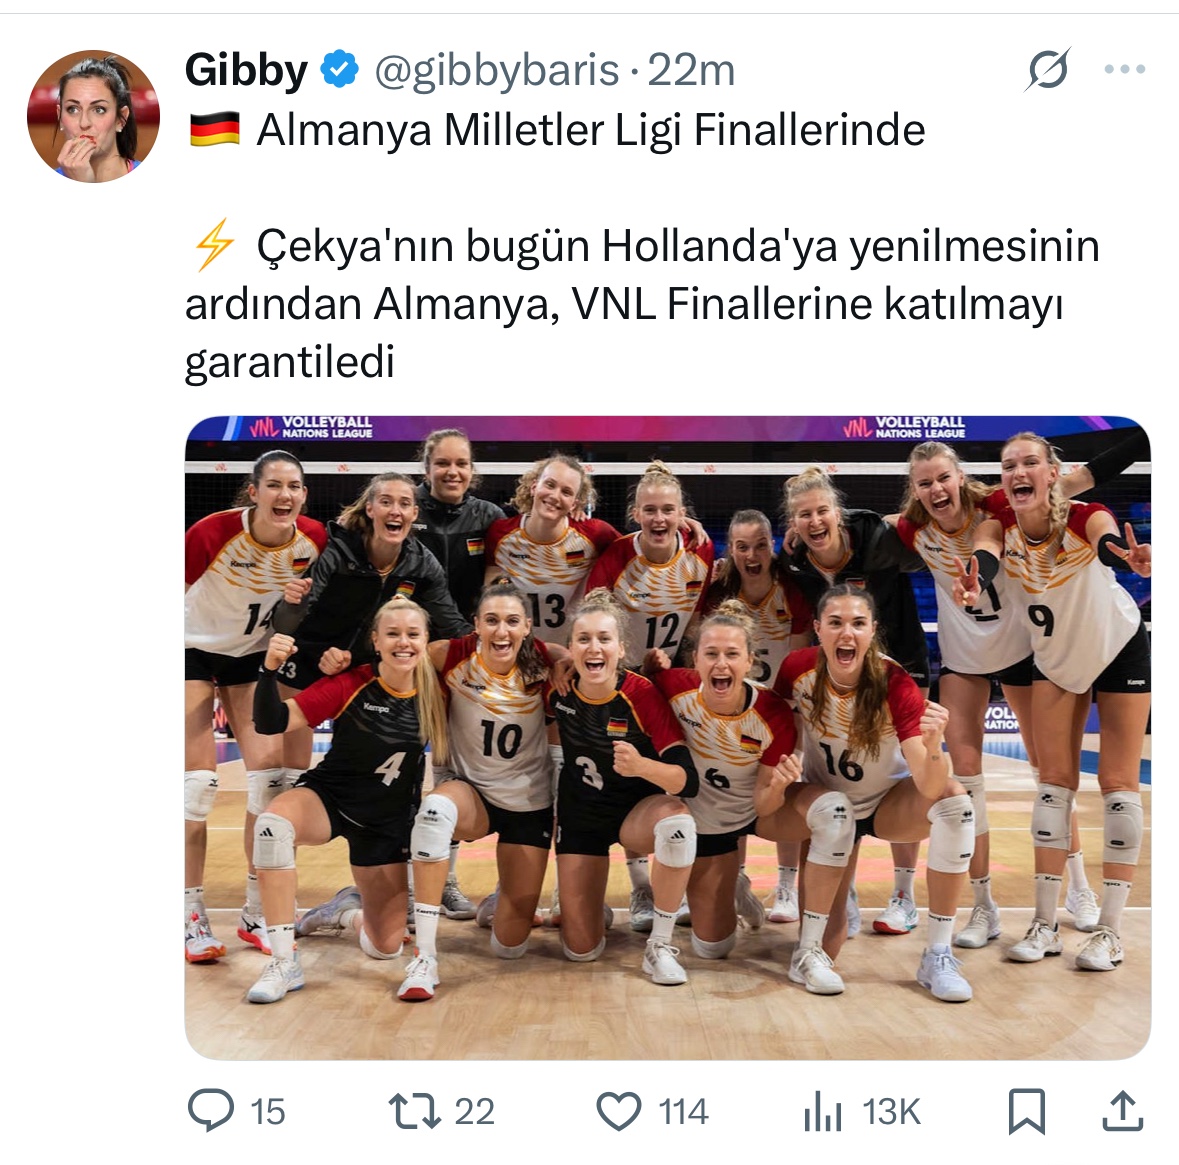Click the Gibby display name
The width and height of the screenshot is (1179, 1165).
click(x=246, y=70)
